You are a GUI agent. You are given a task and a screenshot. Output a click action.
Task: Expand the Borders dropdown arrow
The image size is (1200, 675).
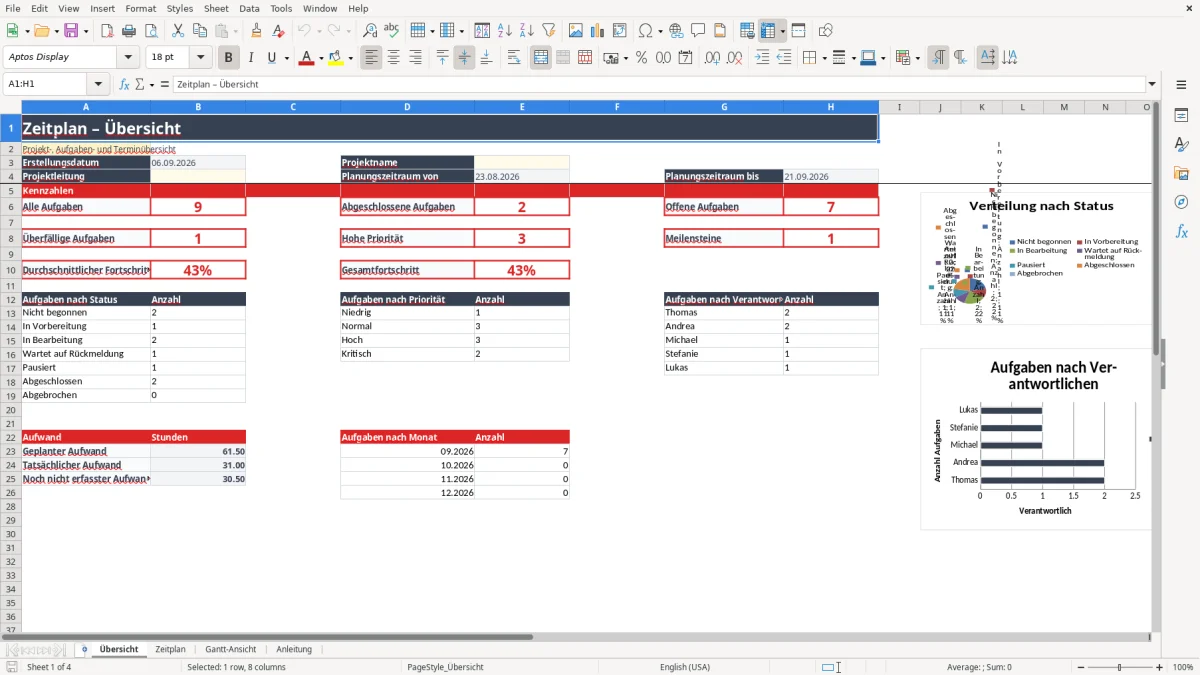(823, 58)
